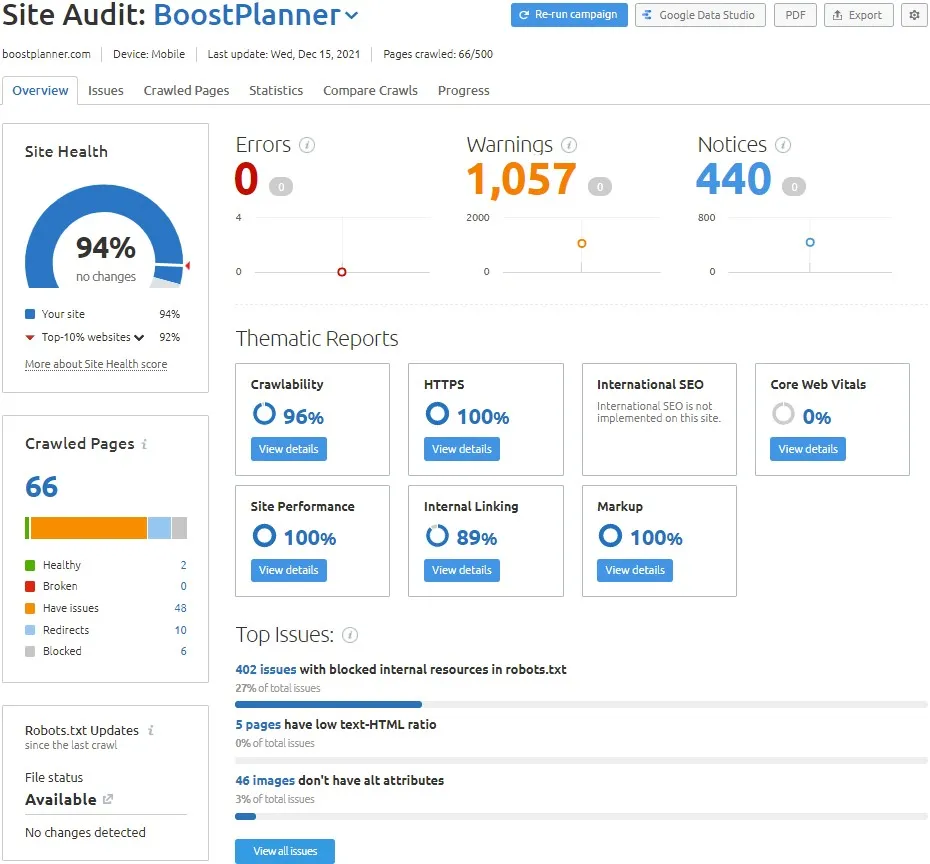Click the red error point on Errors chart

click(342, 272)
